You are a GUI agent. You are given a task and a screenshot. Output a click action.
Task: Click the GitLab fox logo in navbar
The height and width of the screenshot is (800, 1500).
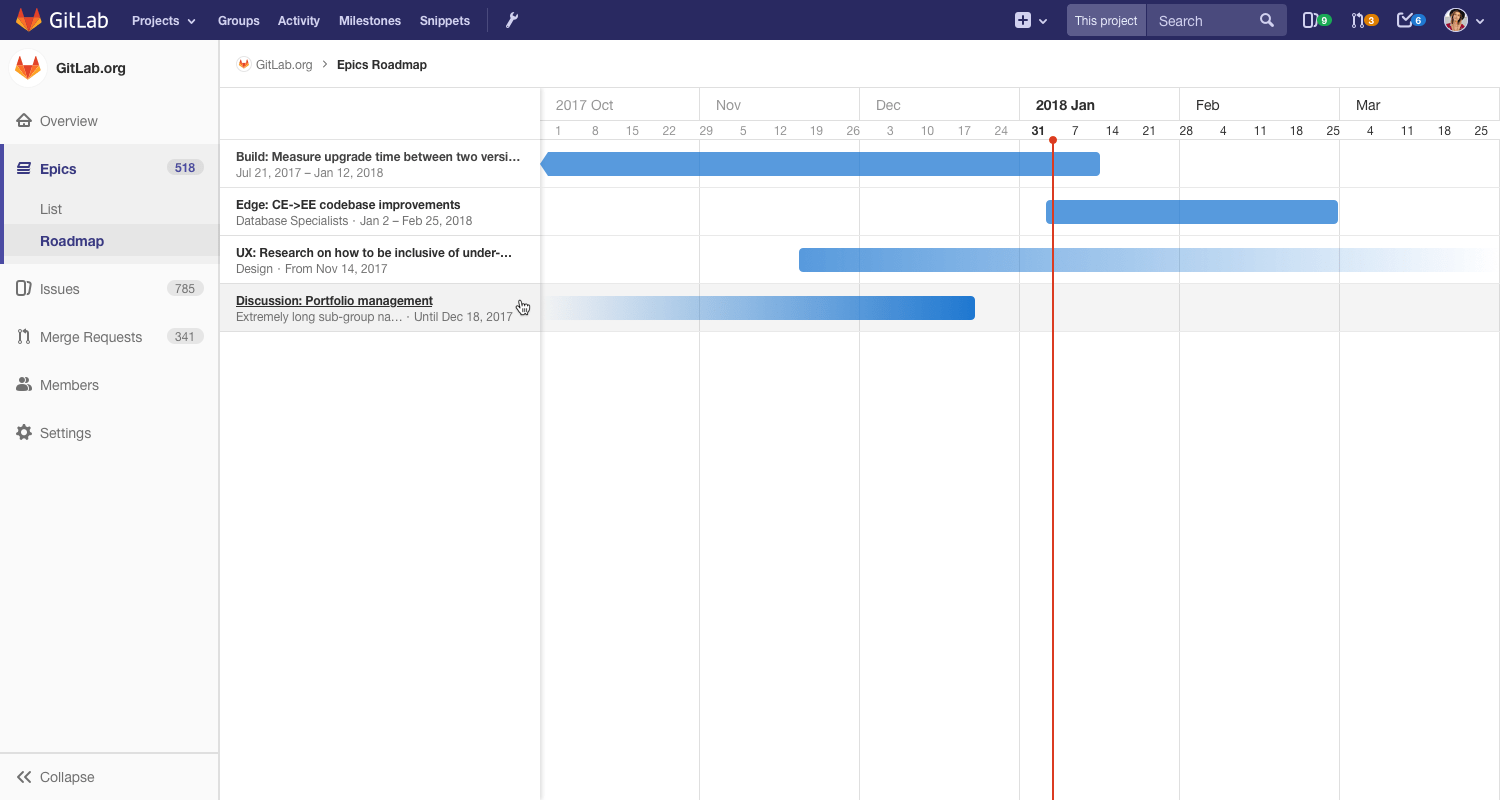point(29,20)
